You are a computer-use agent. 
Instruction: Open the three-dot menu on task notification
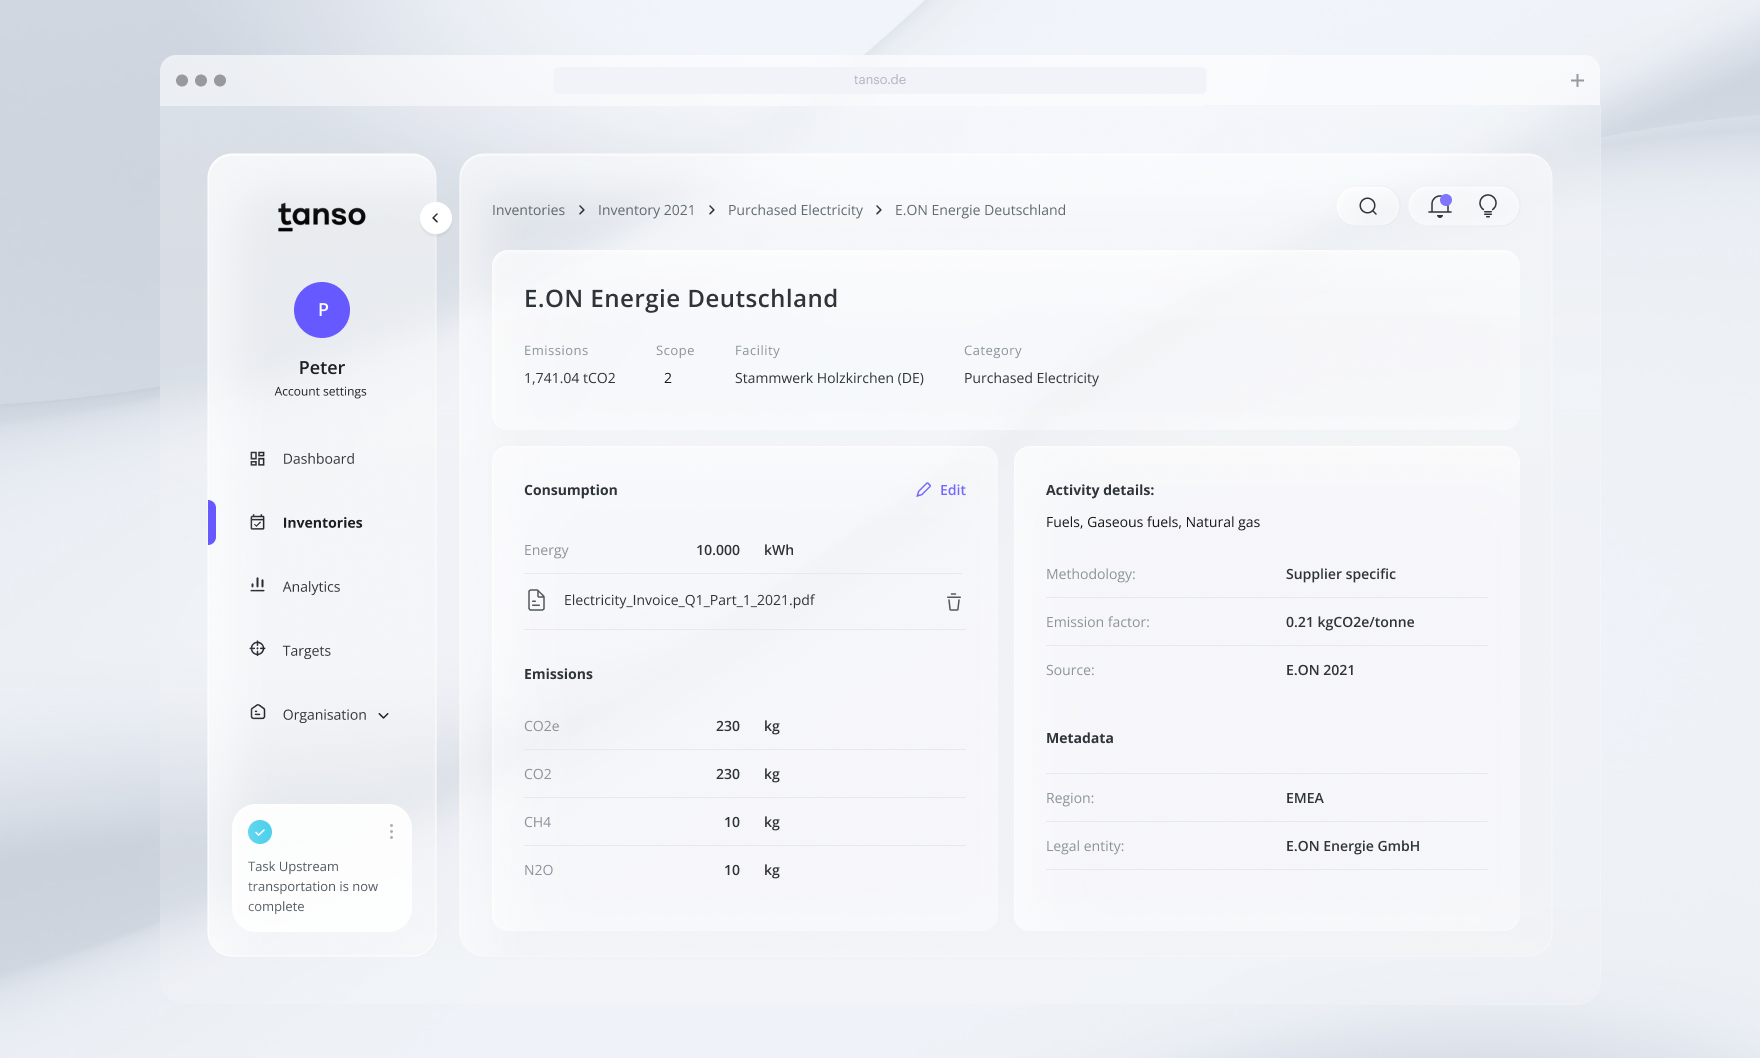pyautogui.click(x=391, y=832)
